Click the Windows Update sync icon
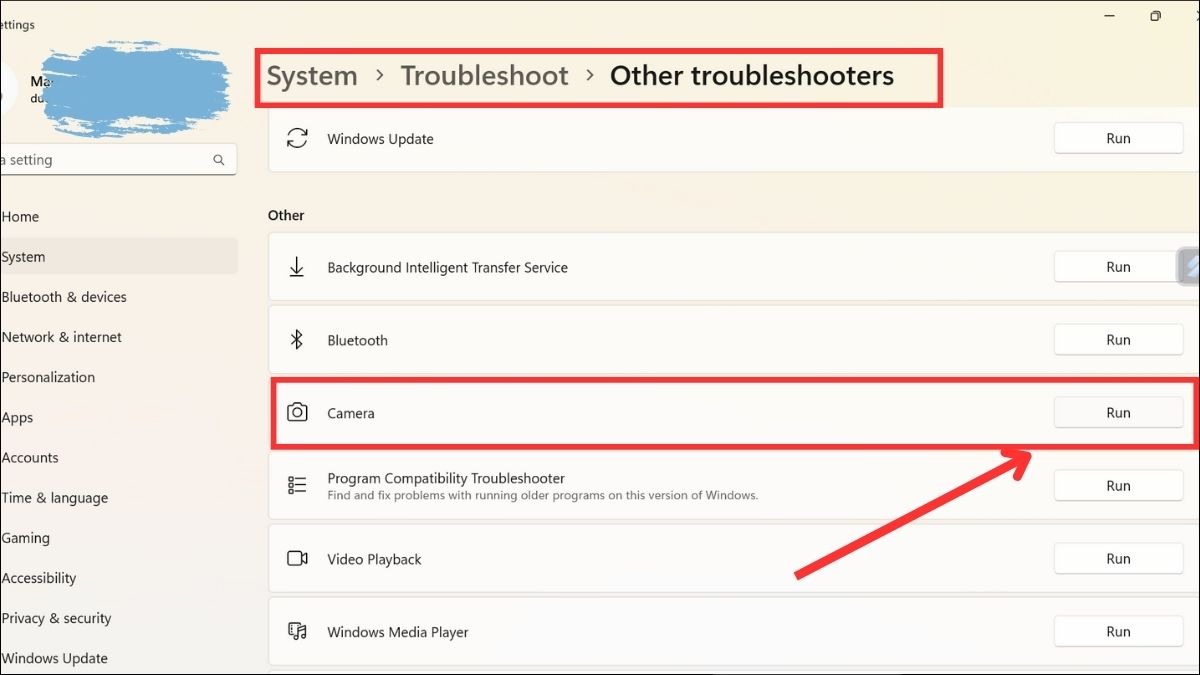 coord(297,139)
